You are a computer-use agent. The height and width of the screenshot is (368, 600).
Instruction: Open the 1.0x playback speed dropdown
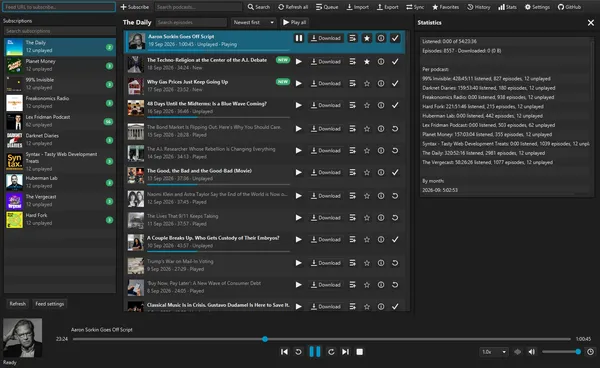click(x=494, y=352)
